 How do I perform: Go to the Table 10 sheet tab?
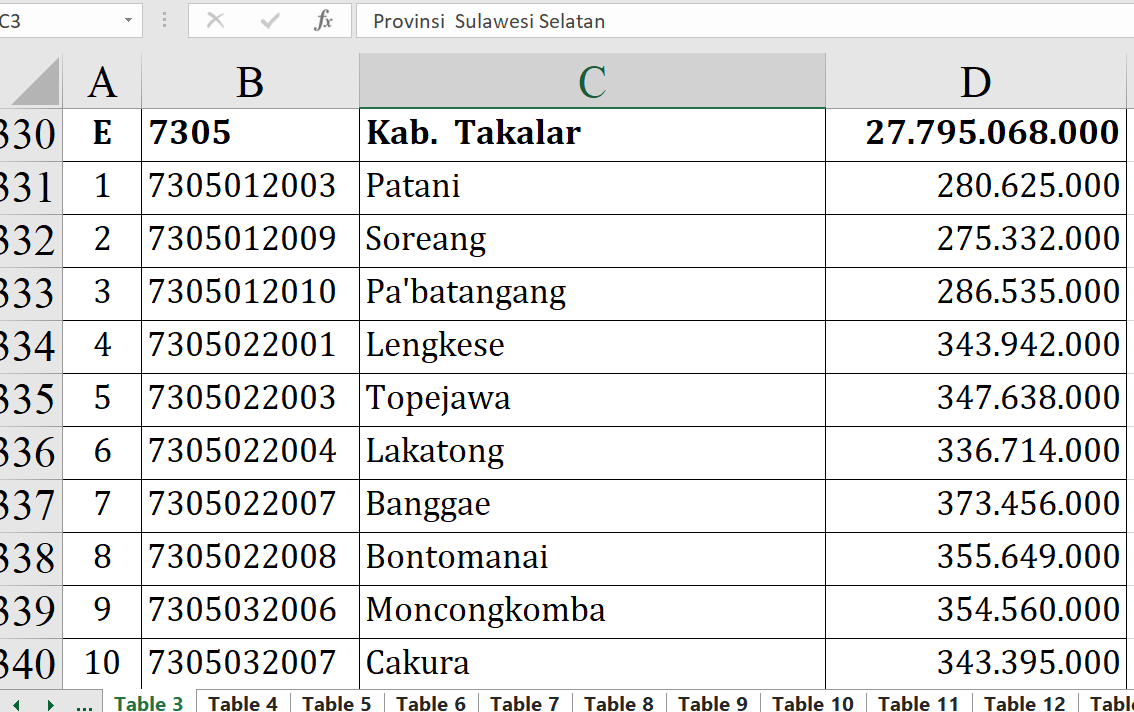pos(812,704)
